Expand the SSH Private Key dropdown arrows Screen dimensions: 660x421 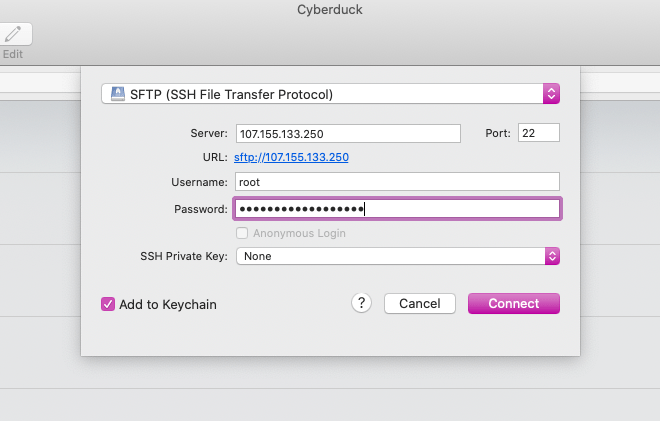pyautogui.click(x=552, y=256)
